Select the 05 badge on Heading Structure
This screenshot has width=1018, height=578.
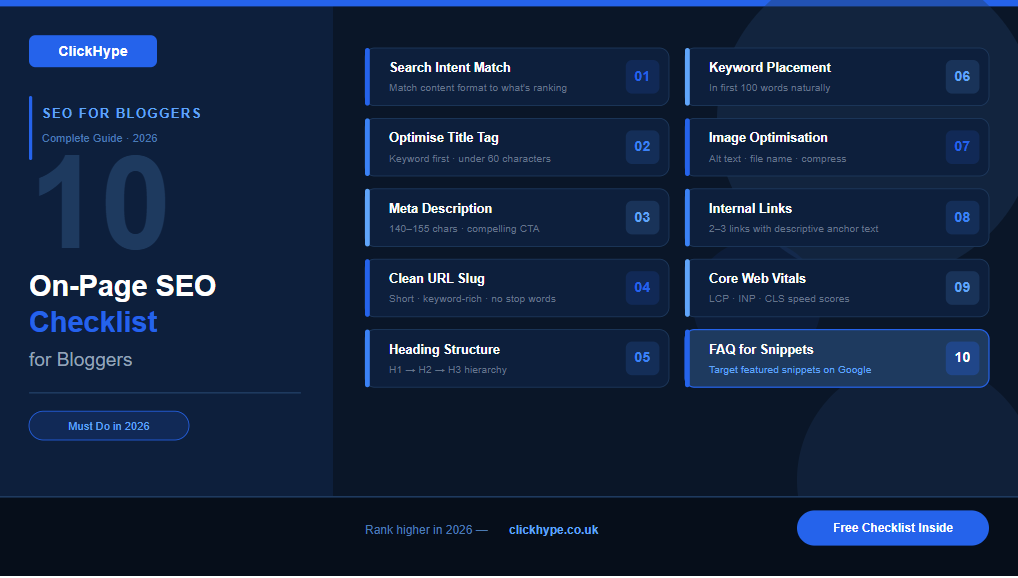pos(641,357)
